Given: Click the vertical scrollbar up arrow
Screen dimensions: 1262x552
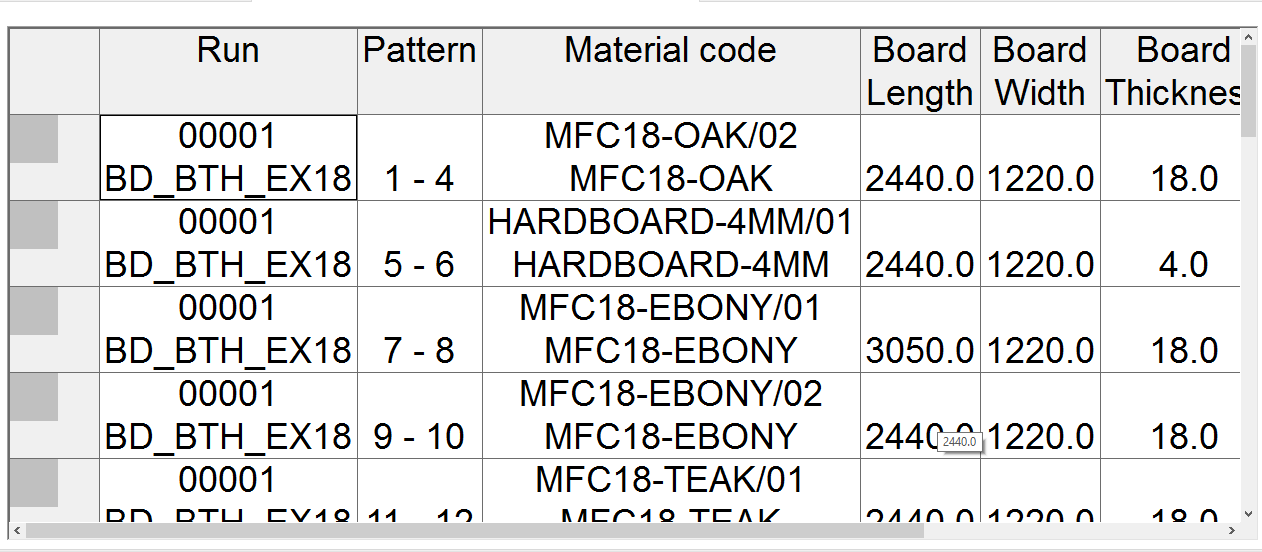Looking at the screenshot, I should pos(1248,38).
